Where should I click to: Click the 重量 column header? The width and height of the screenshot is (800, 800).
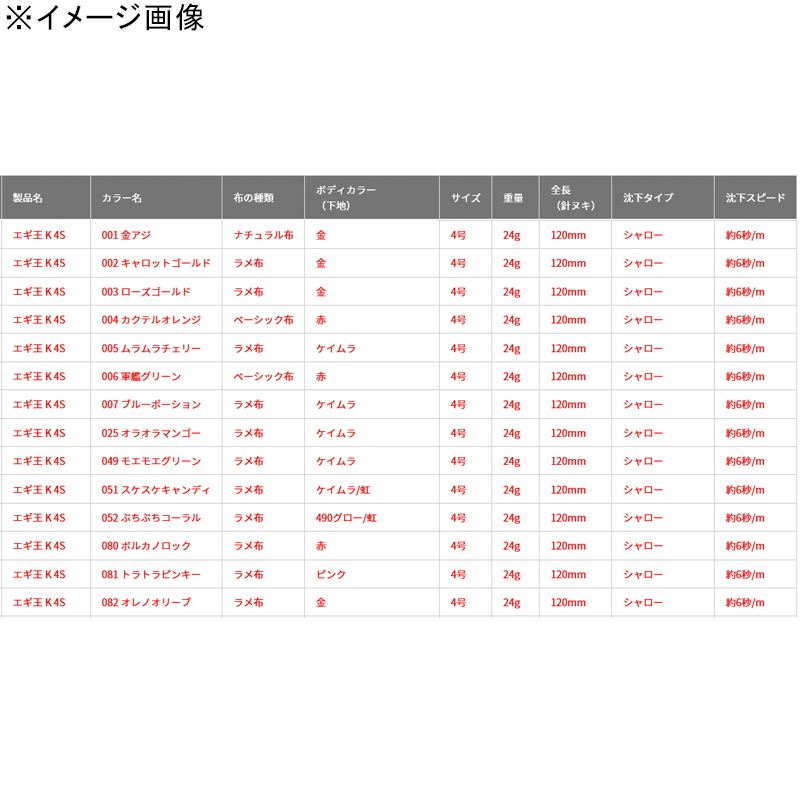pyautogui.click(x=513, y=198)
